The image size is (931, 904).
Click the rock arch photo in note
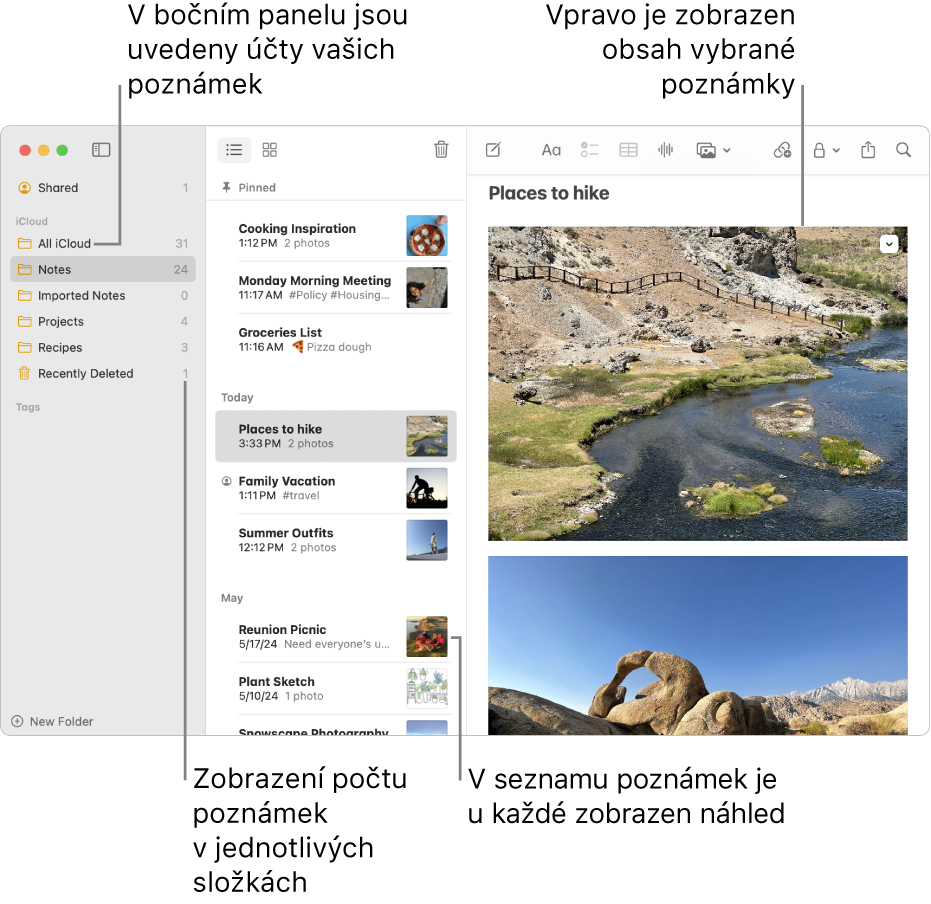698,645
